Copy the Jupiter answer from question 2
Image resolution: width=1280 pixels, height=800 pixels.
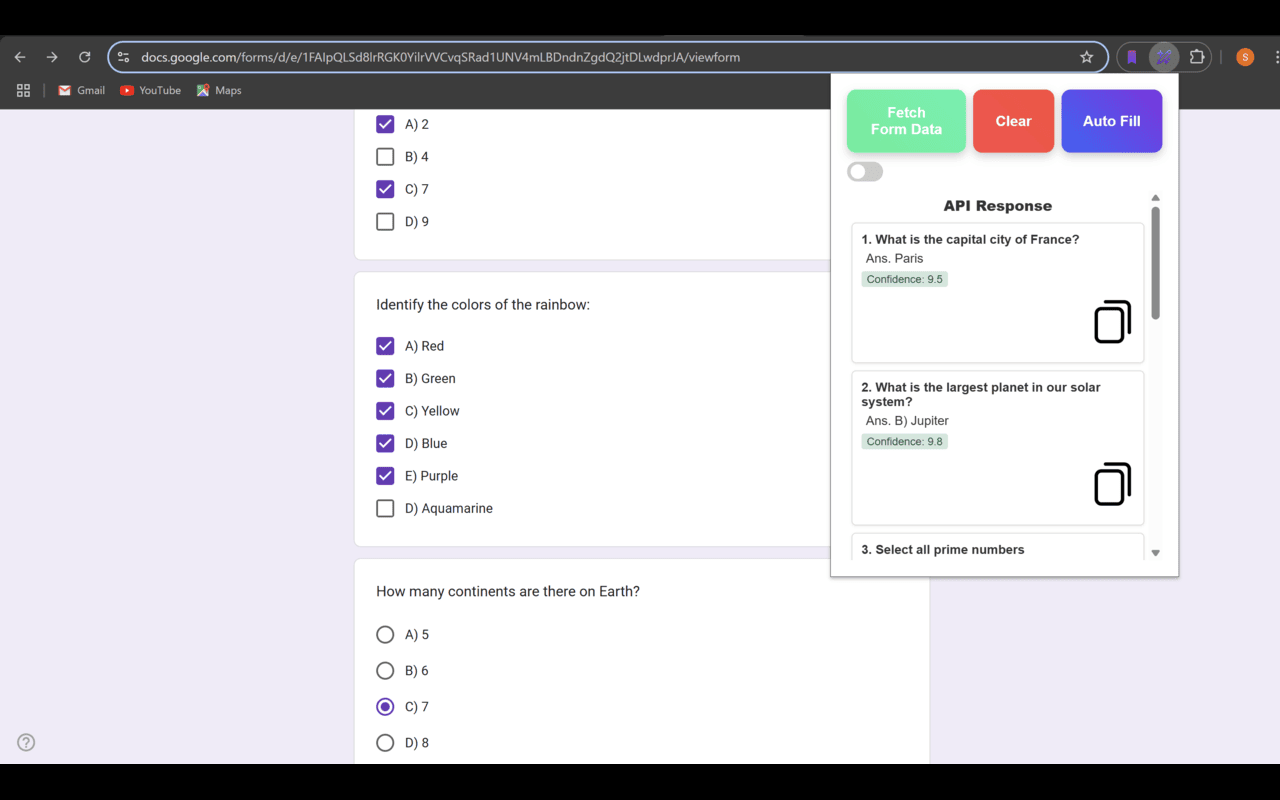pyautogui.click(x=1112, y=484)
